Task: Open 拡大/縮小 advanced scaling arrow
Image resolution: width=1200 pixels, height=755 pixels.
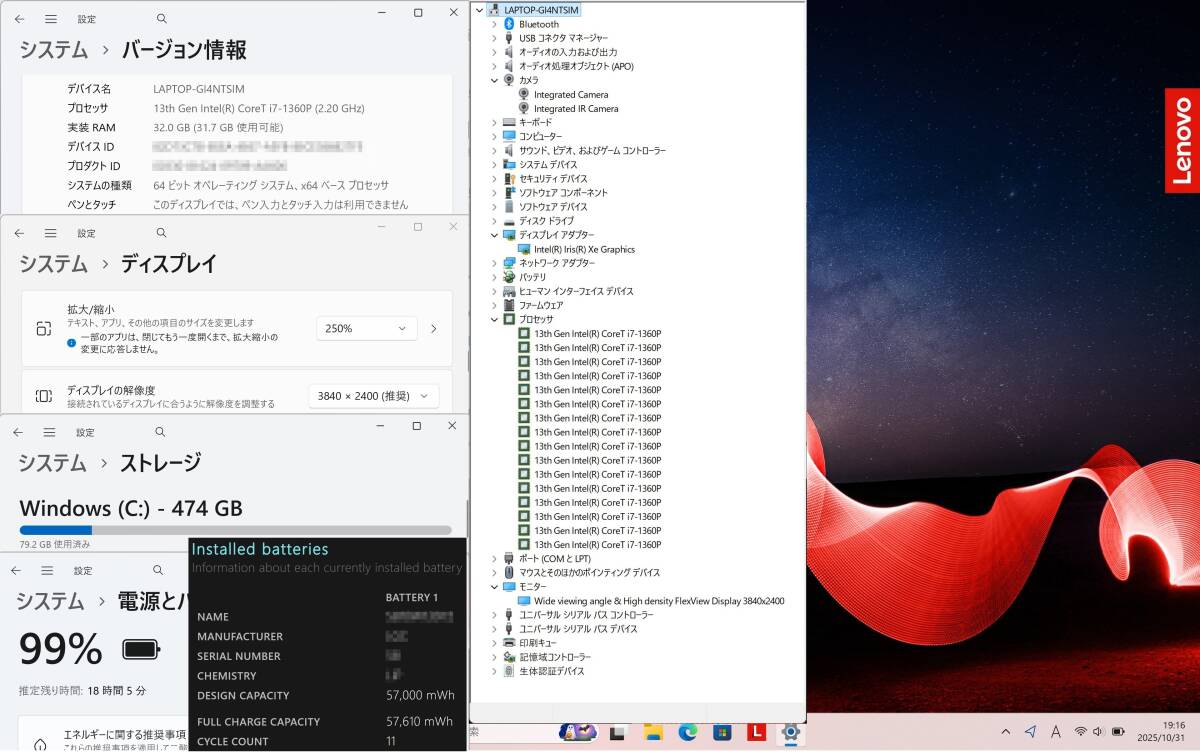Action: 433,328
